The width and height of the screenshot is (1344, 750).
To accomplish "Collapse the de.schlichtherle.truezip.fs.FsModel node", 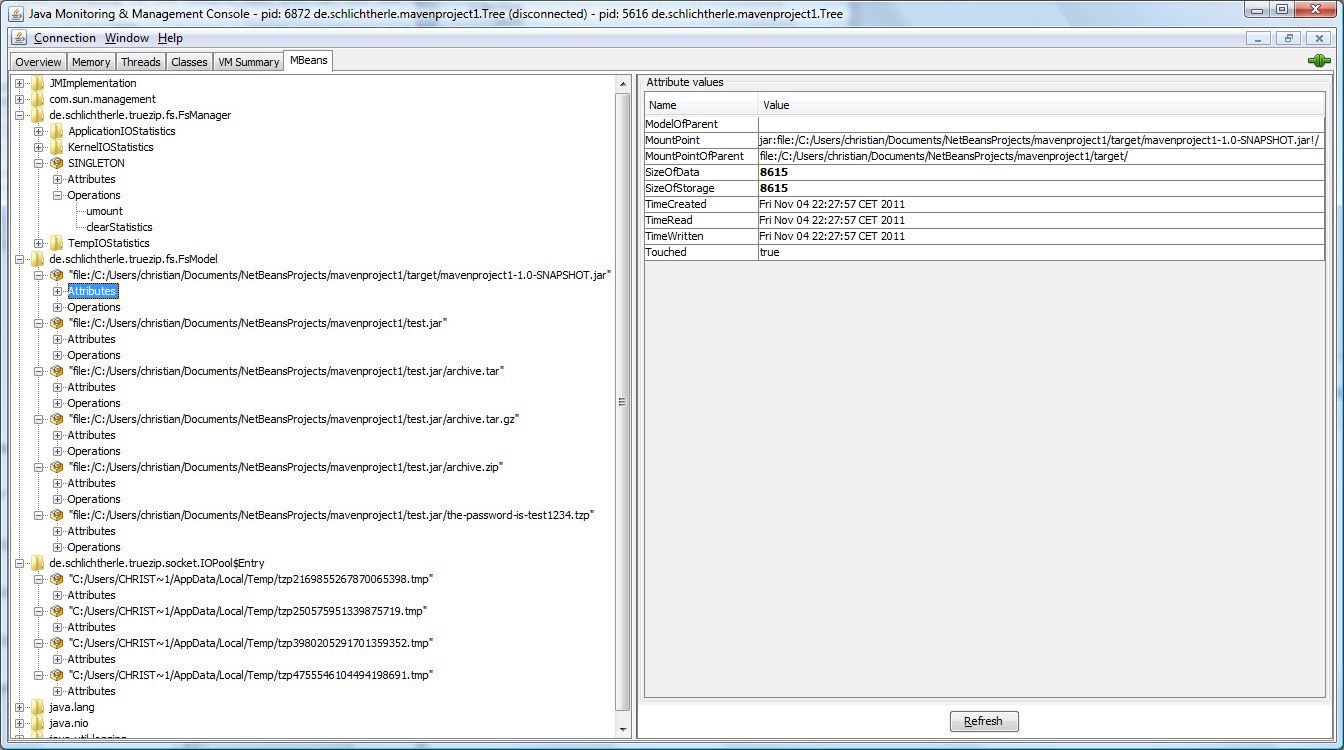I will pos(19,259).
